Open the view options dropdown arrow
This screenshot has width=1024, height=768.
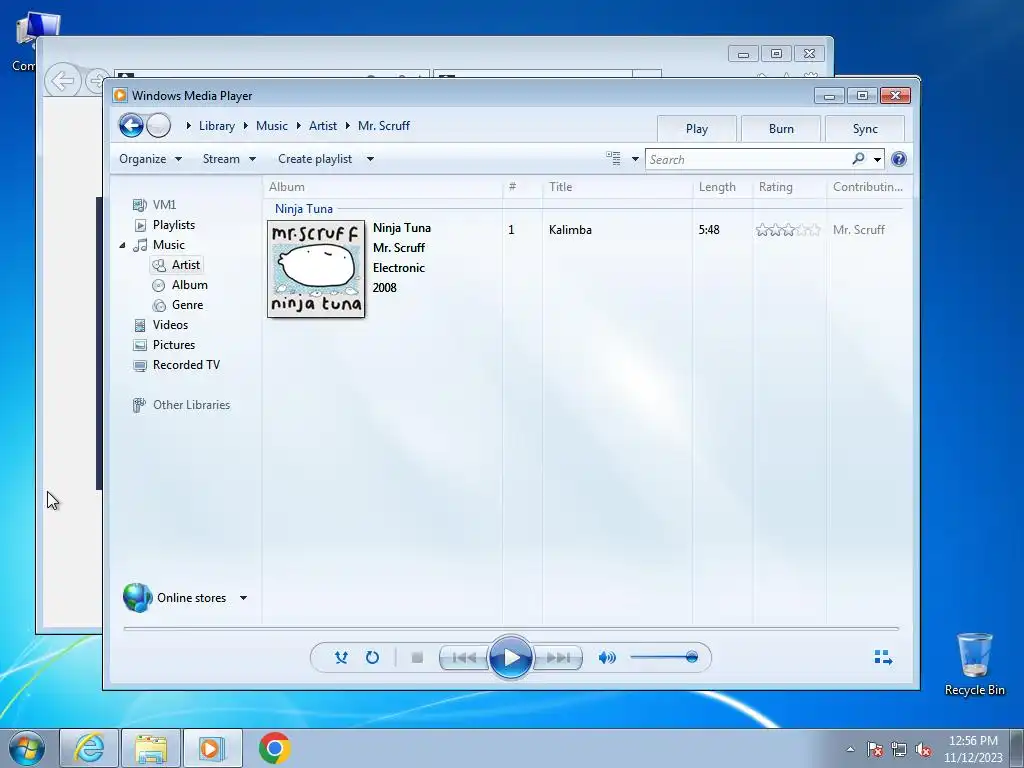point(635,159)
